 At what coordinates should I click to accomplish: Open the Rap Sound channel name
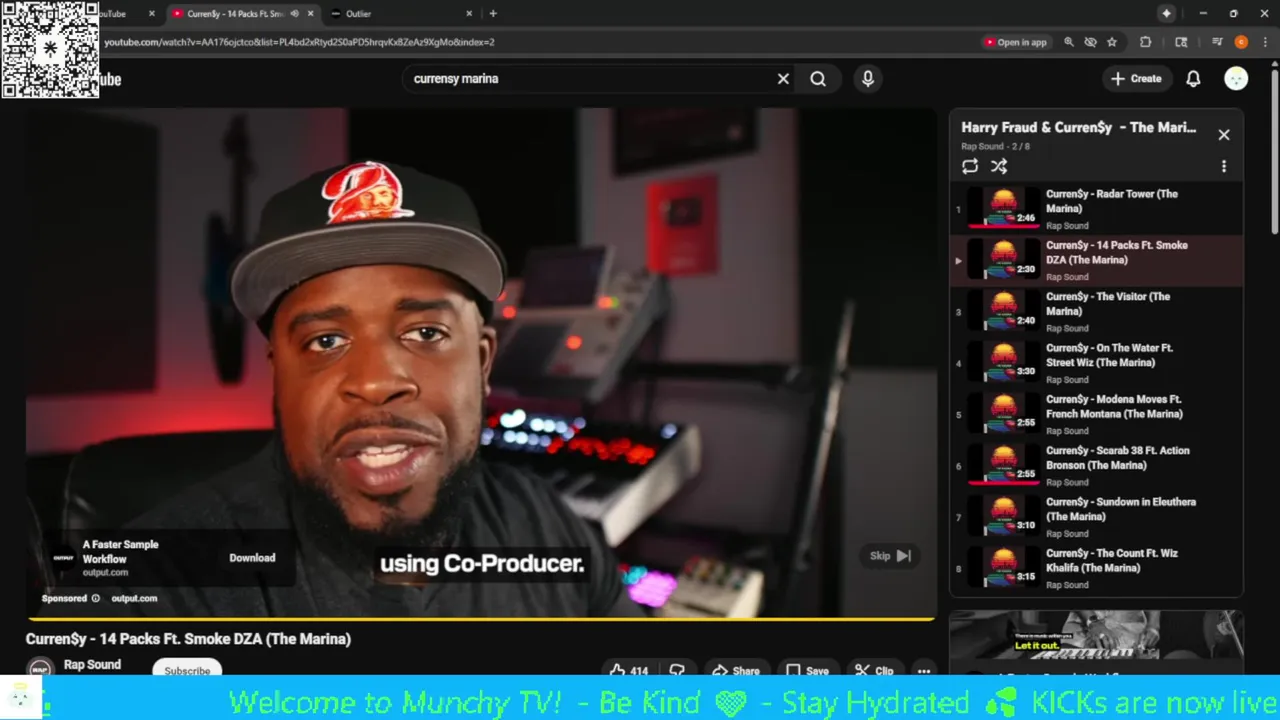click(x=92, y=665)
